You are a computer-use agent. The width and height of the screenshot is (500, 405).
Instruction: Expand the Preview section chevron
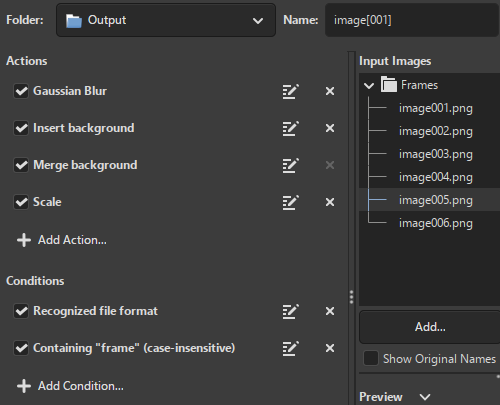tap(425, 397)
